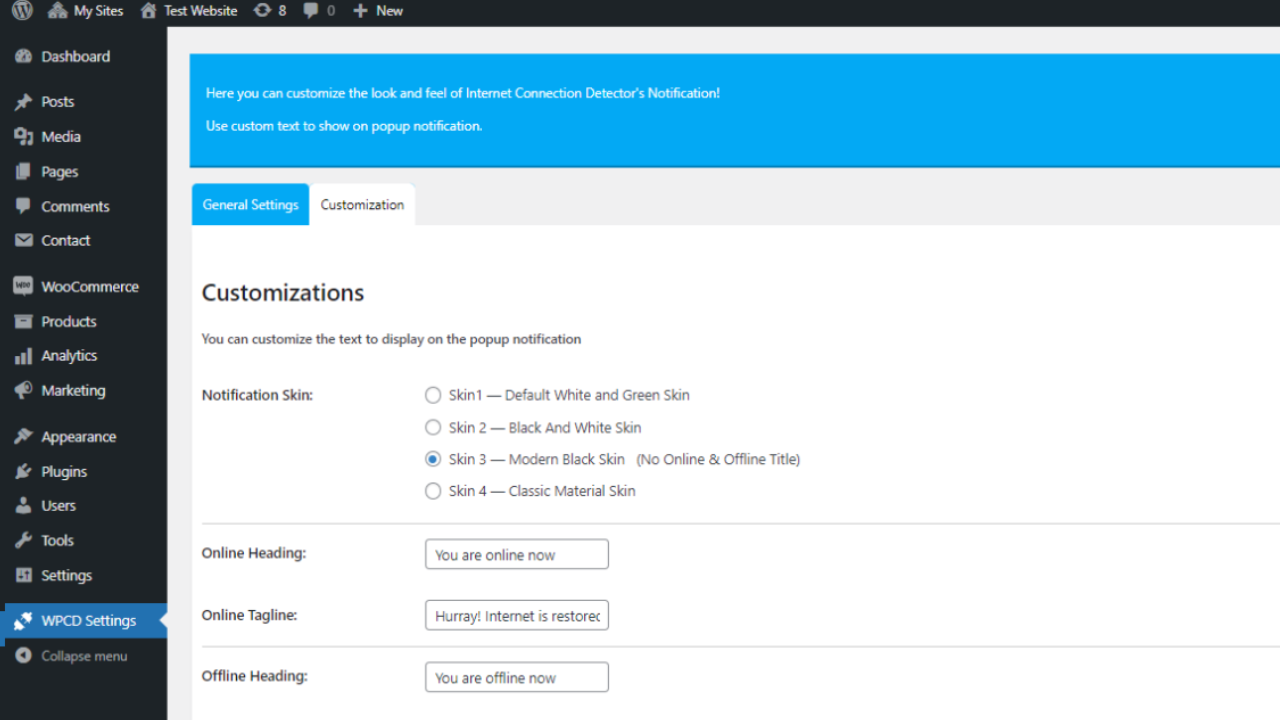Open the Pages menu label

60,172
